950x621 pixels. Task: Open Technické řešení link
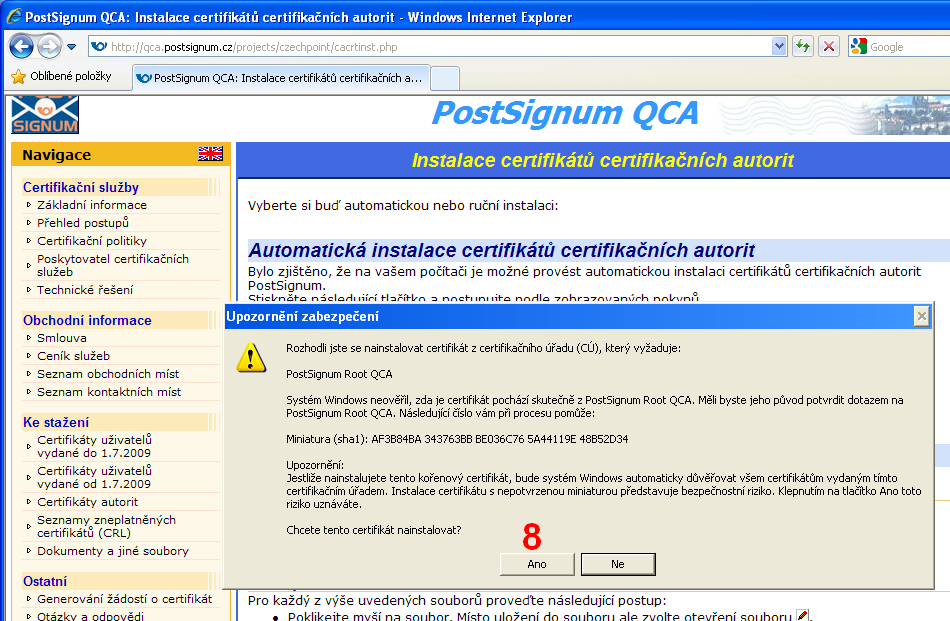[x=85, y=290]
